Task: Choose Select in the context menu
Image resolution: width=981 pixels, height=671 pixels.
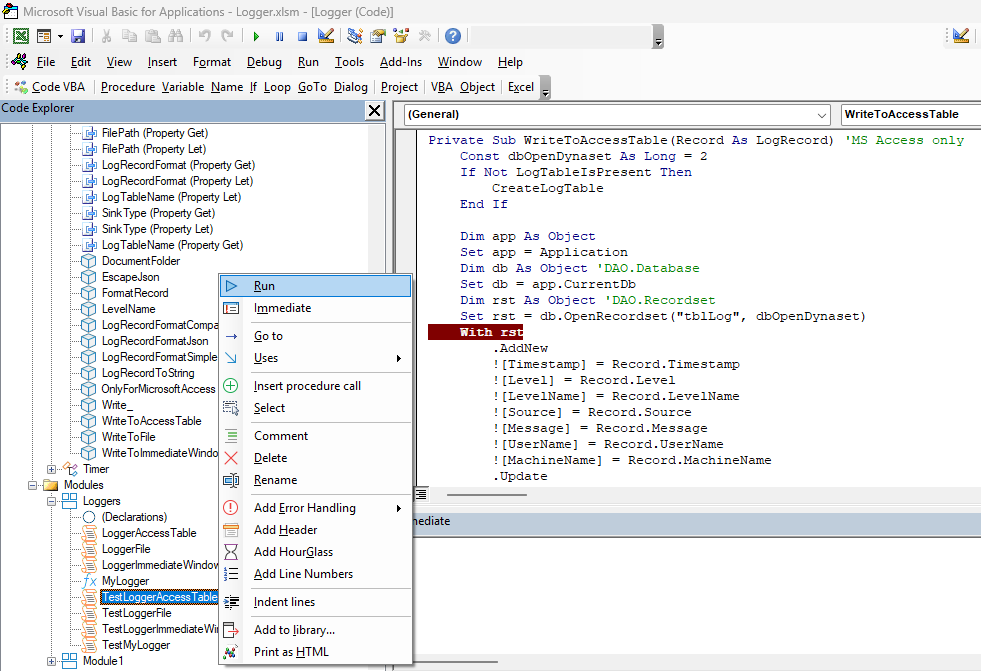Action: click(x=316, y=408)
